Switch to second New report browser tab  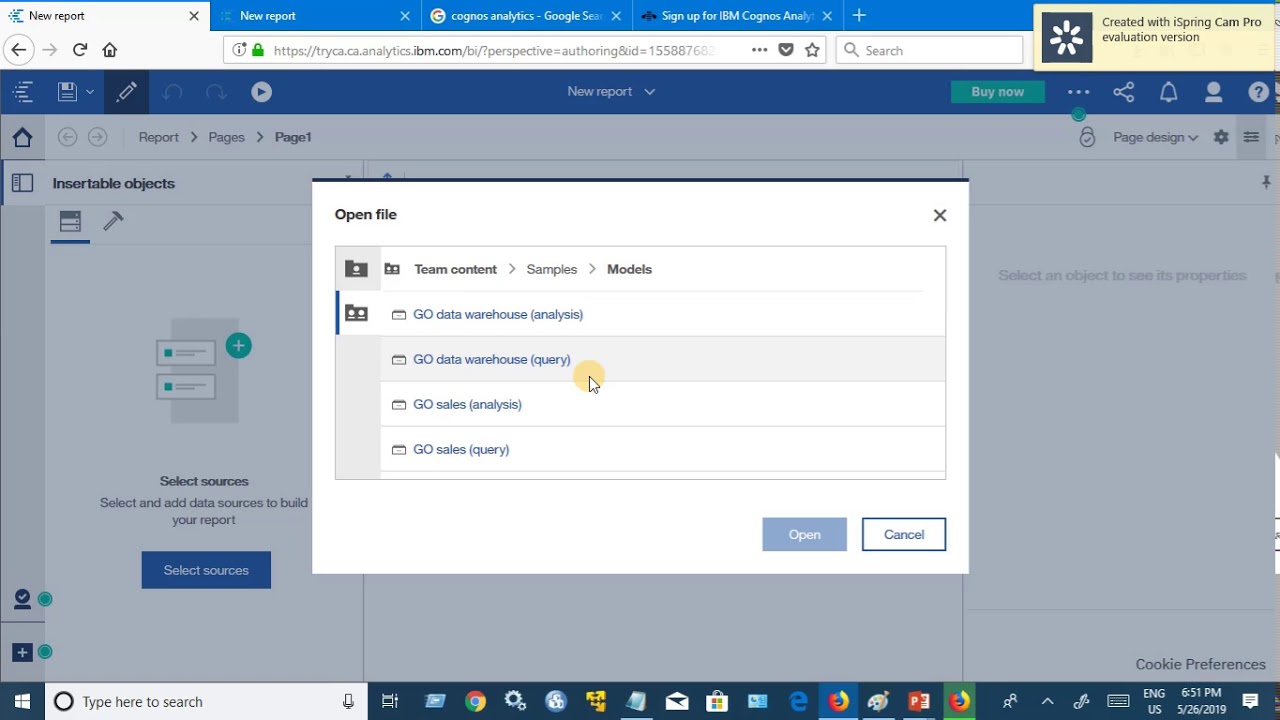(x=314, y=16)
